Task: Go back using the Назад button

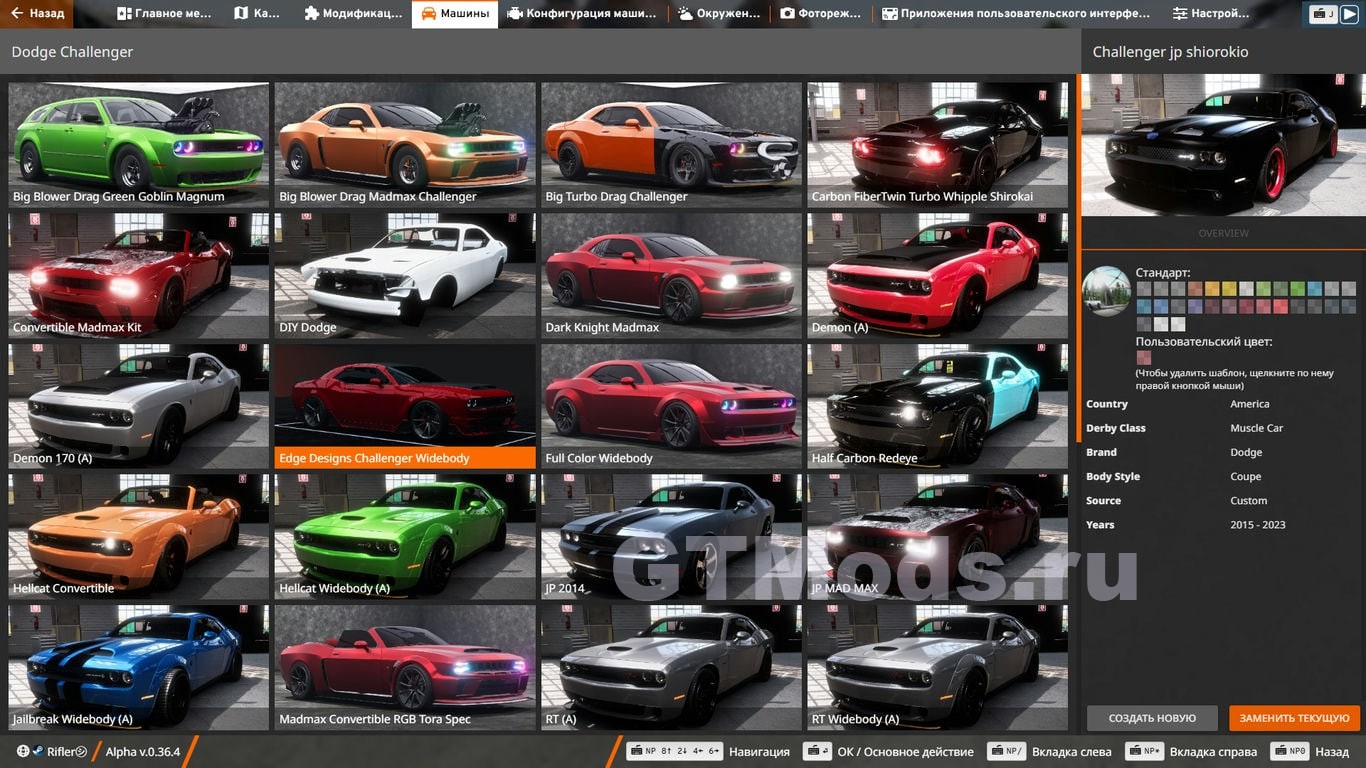Action: tap(37, 14)
